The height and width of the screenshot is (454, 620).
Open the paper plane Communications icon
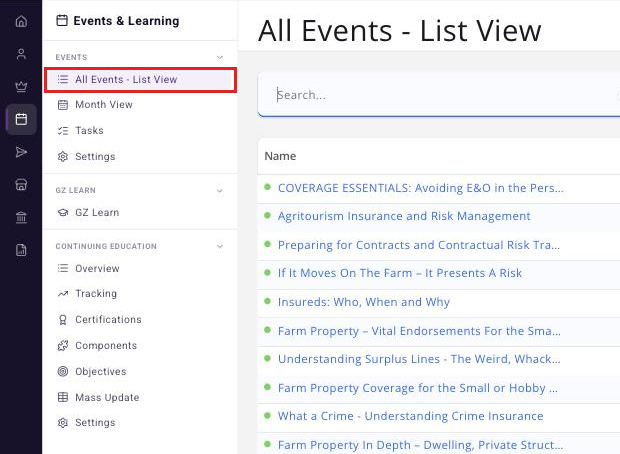21,152
